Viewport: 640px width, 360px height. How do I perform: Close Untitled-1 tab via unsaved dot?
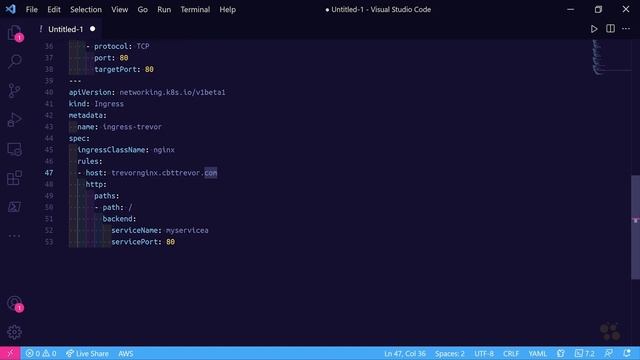(x=93, y=29)
